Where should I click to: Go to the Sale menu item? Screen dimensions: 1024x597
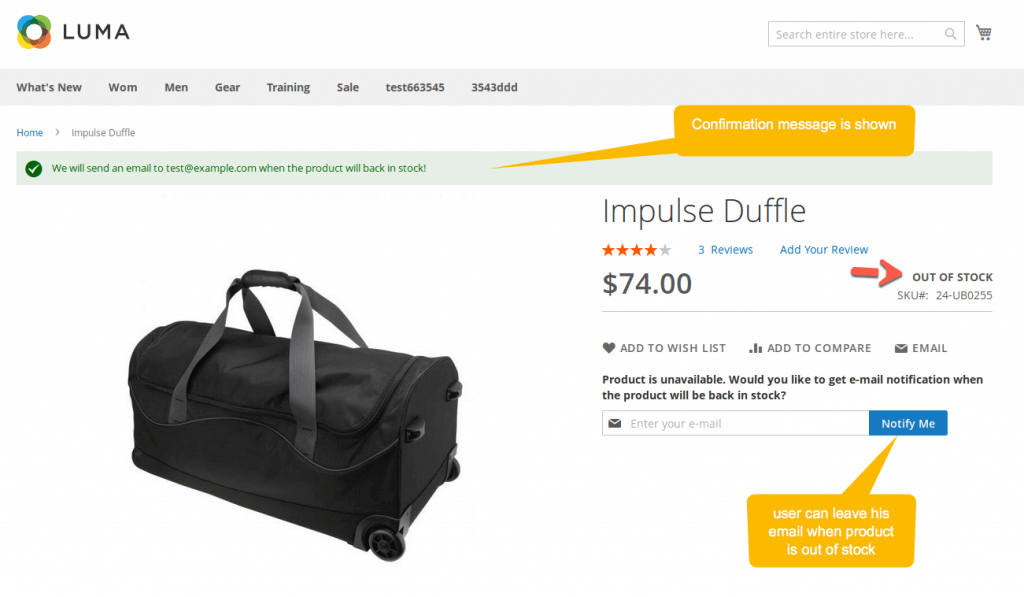point(347,88)
